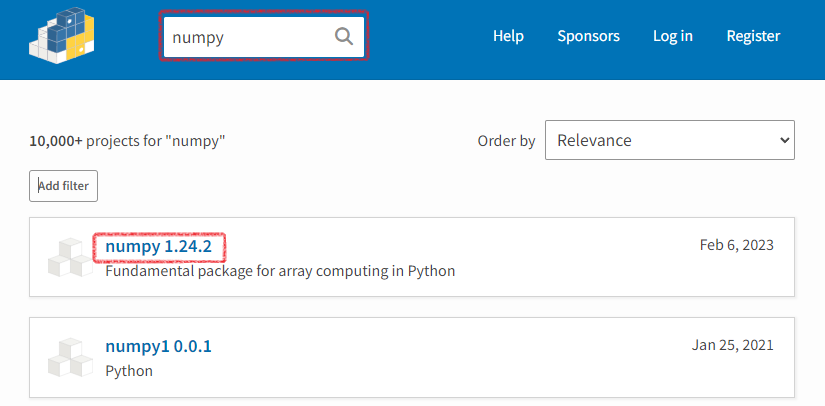Click the cube icon beside numpy1 0.0.1
Screen dimensions: 825x406
[71, 357]
